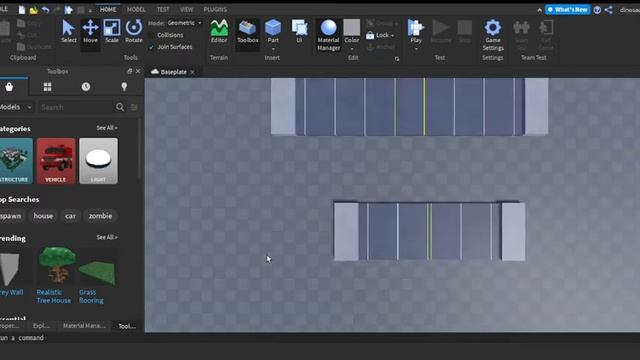
Task: Select Realistic Tree House model
Action: tap(56, 276)
